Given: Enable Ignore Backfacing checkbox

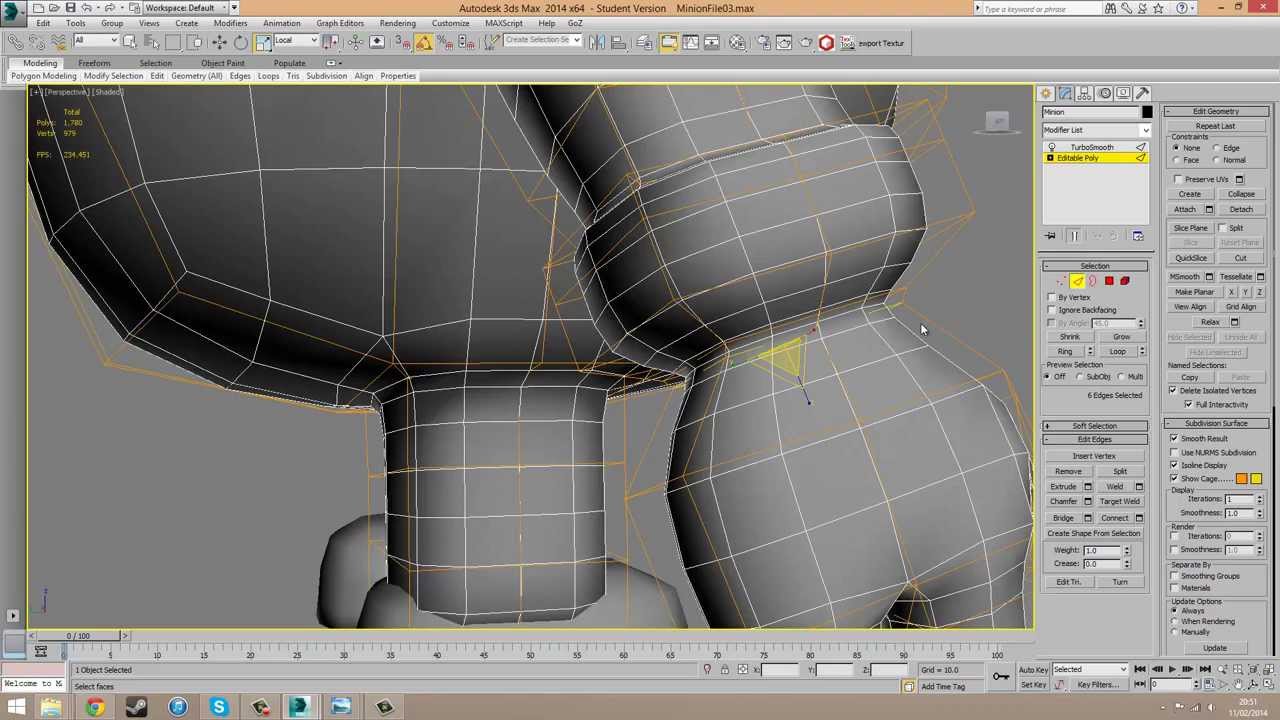Looking at the screenshot, I should coord(1052,310).
